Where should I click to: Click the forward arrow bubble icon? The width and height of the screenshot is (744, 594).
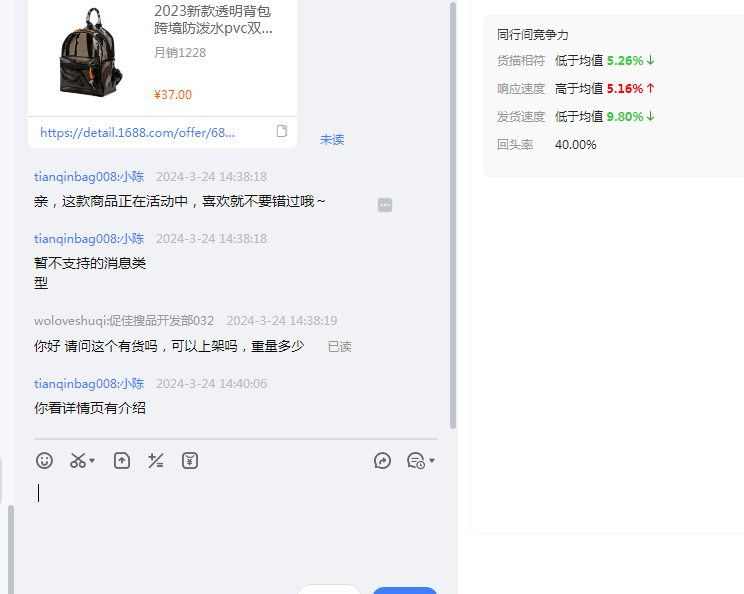pos(382,461)
